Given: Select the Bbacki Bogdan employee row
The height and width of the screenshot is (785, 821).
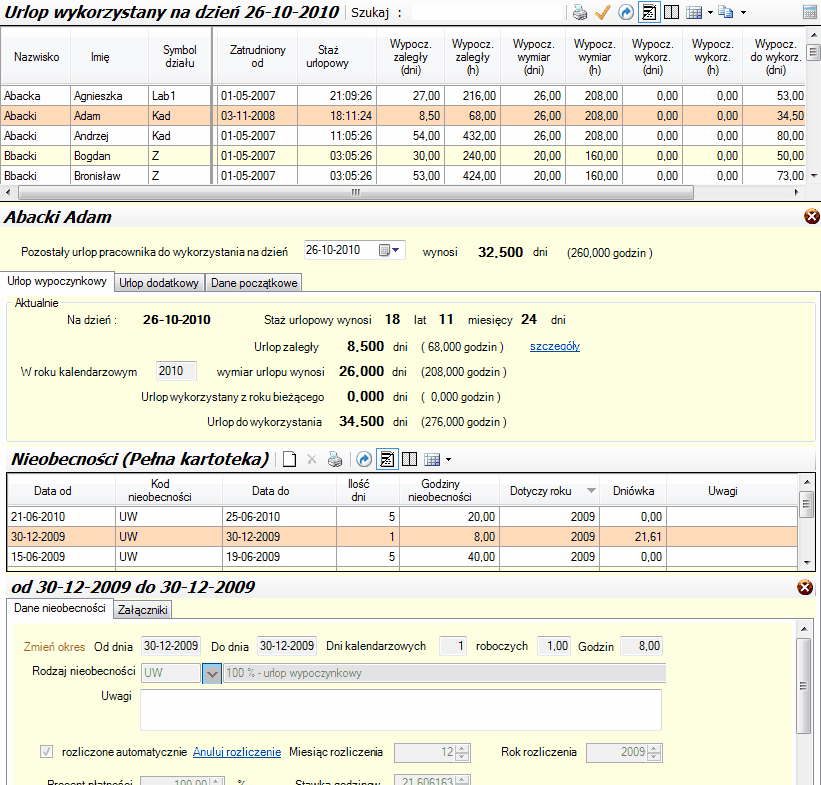Looking at the screenshot, I should point(402,156).
